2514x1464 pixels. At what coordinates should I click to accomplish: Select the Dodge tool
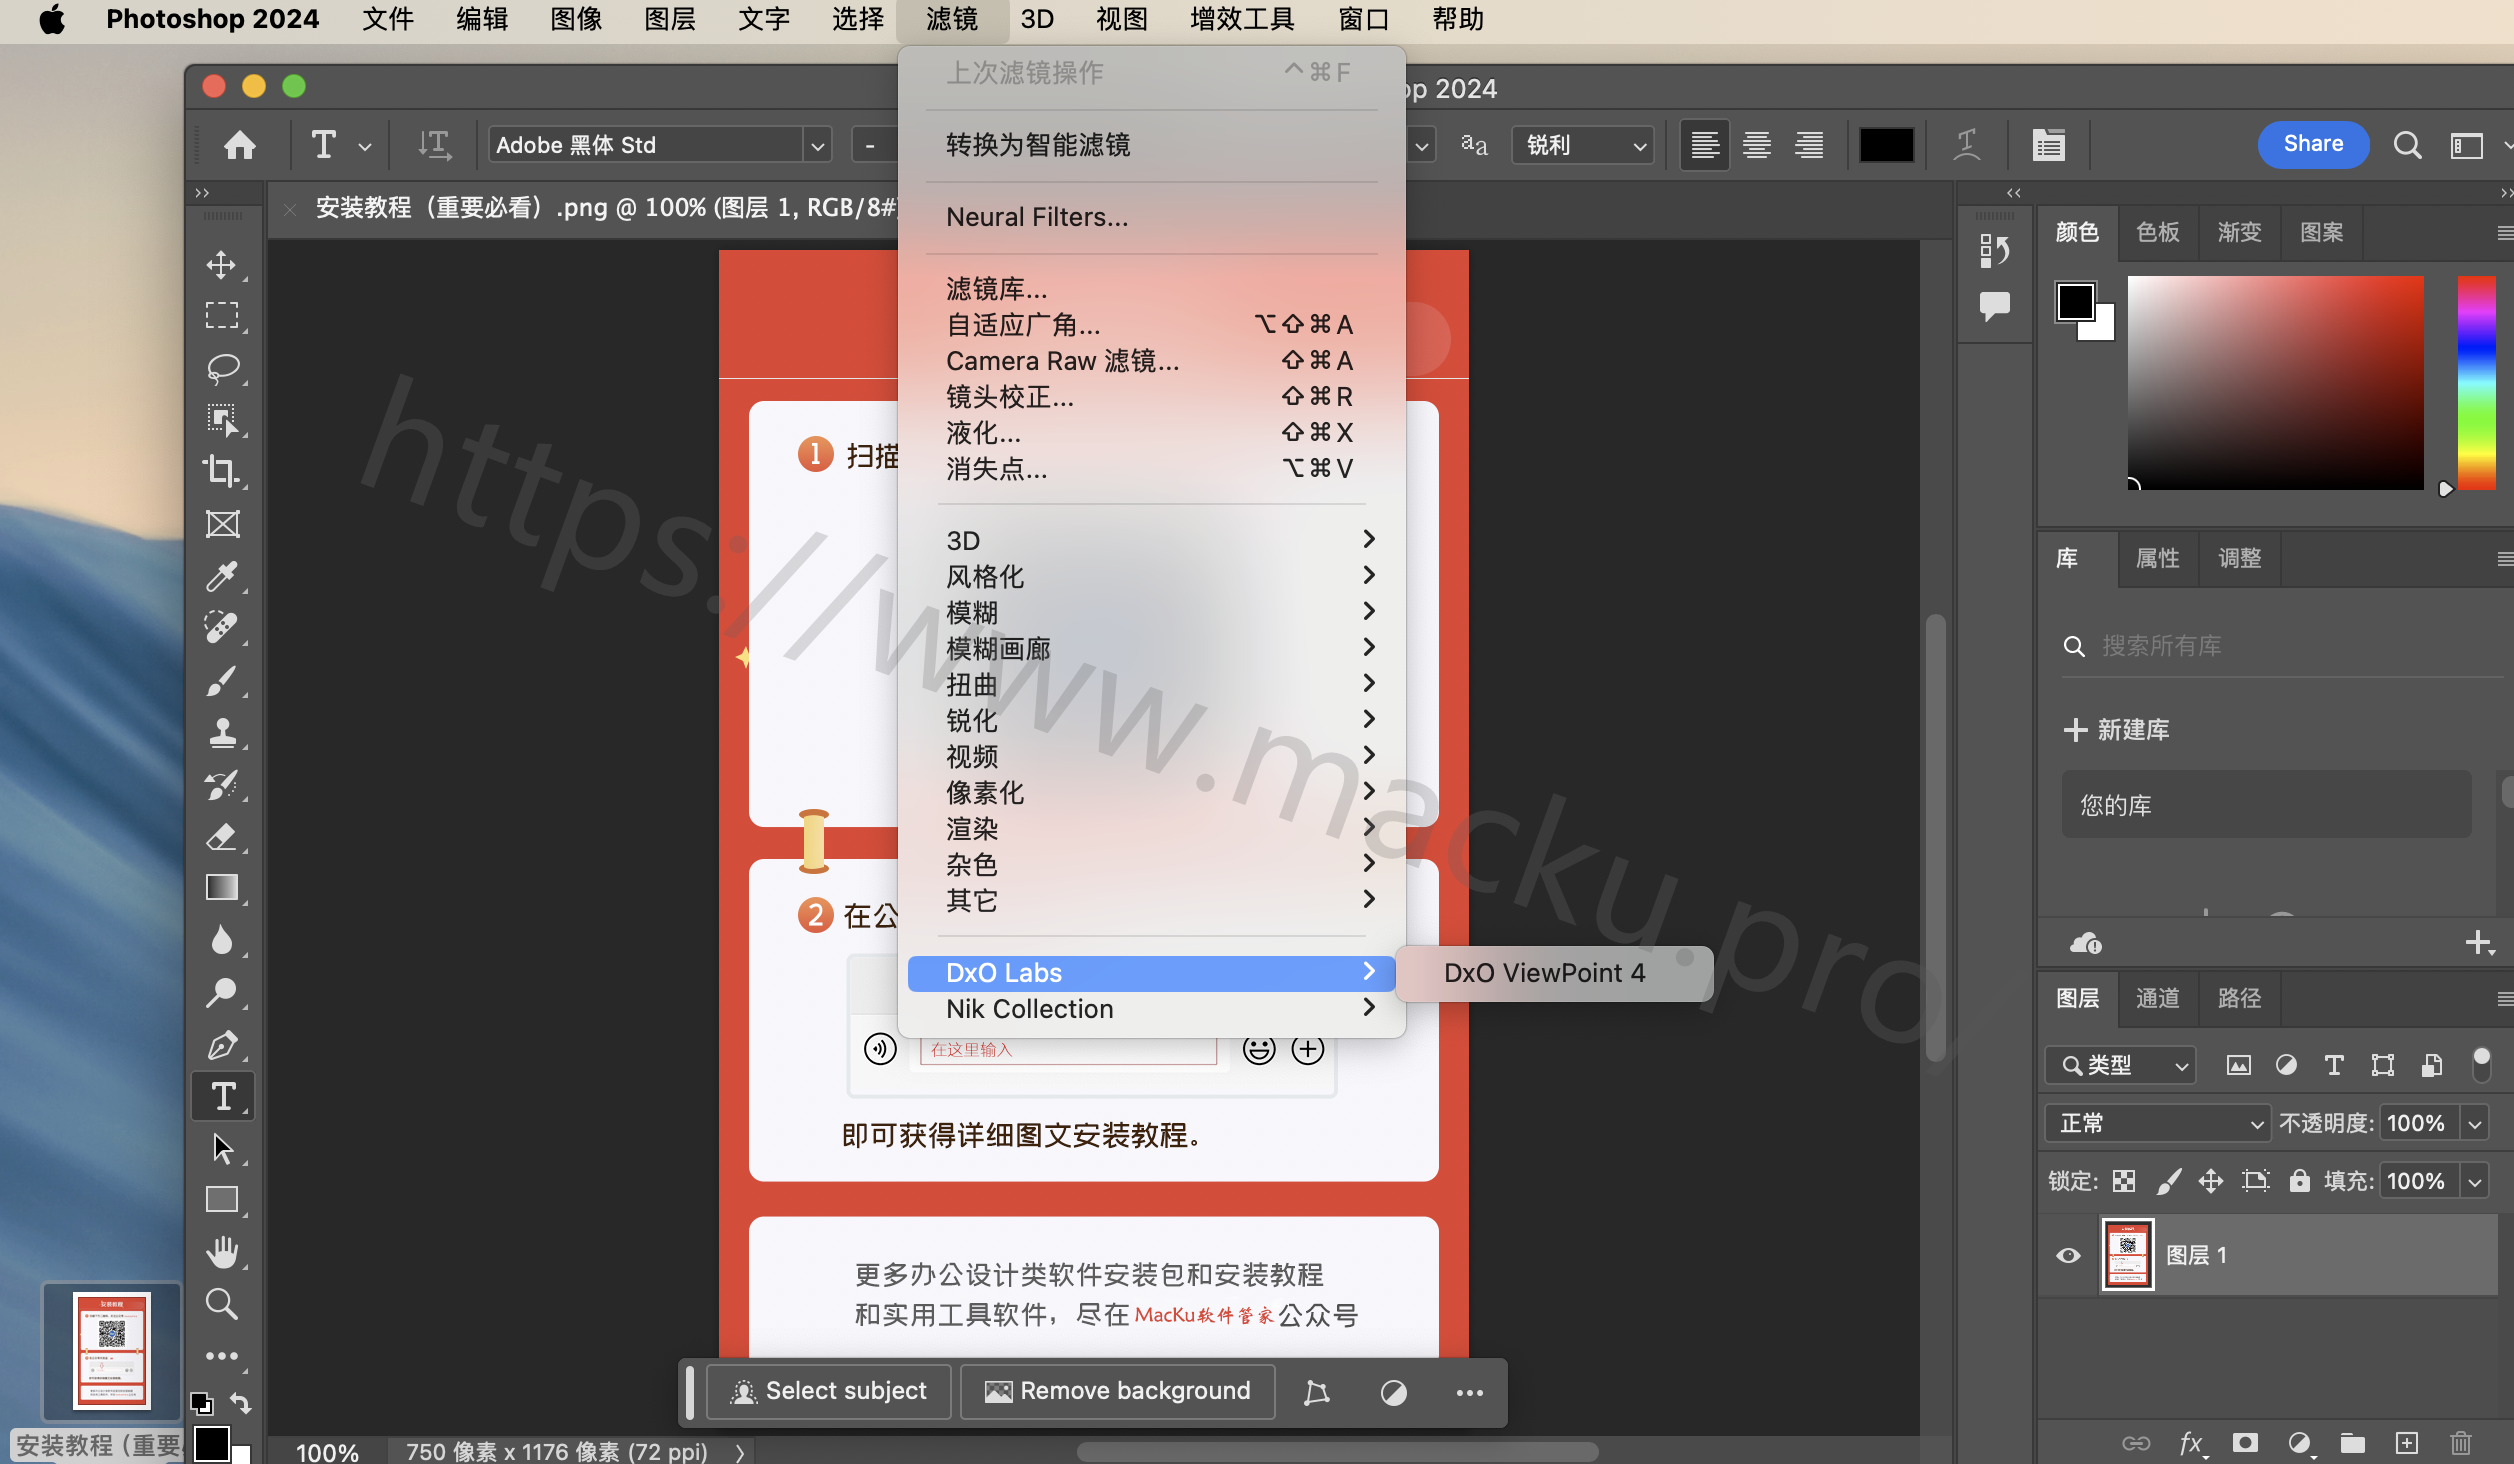[x=222, y=992]
